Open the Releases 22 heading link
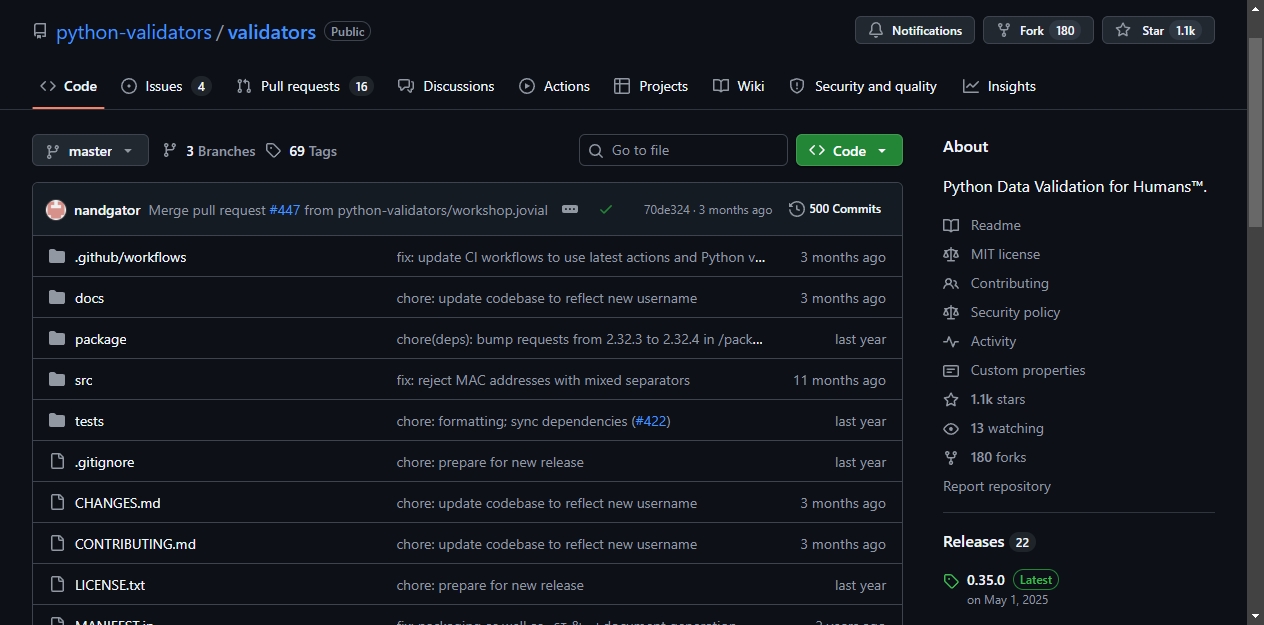Image resolution: width=1264 pixels, height=625 pixels. [x=988, y=542]
